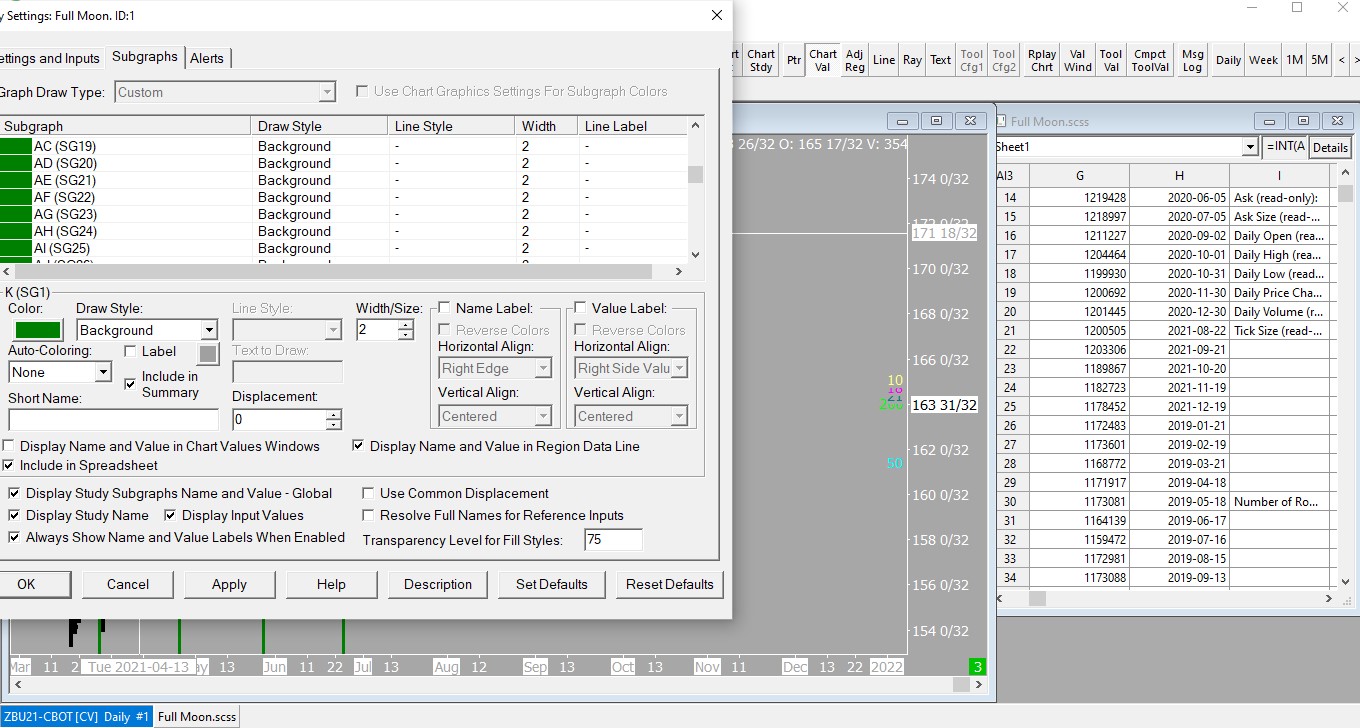Open the Msg Log from toolbar

(1193, 61)
